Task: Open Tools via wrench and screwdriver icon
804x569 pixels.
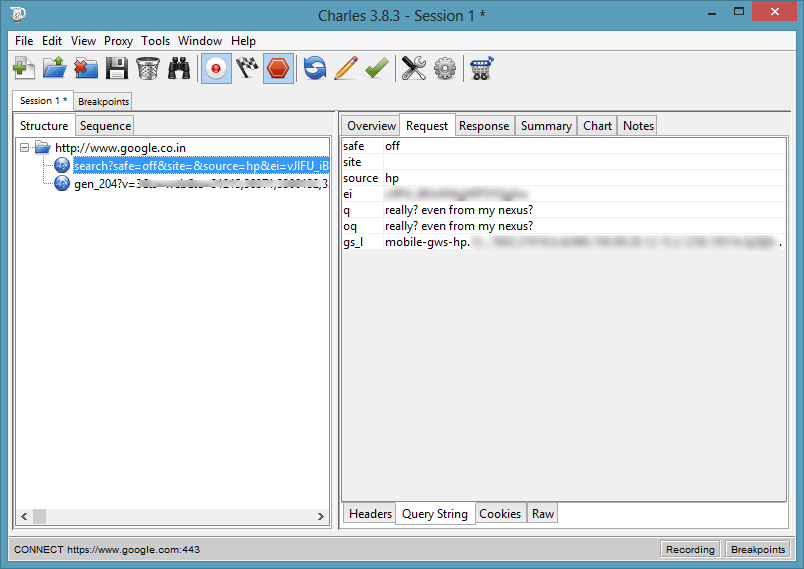Action: point(414,68)
